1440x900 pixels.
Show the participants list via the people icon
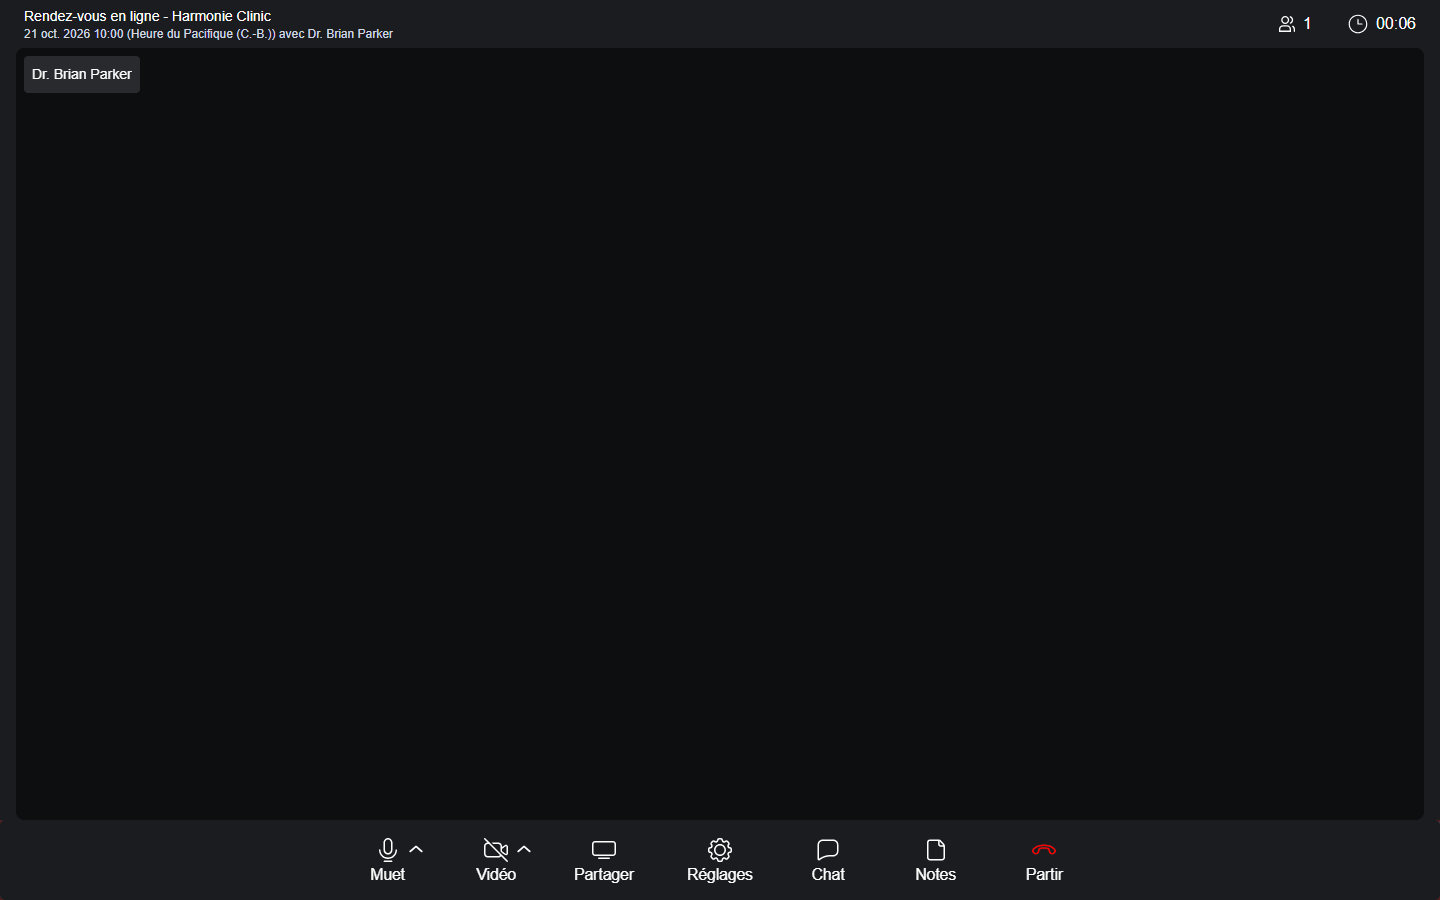tap(1287, 24)
